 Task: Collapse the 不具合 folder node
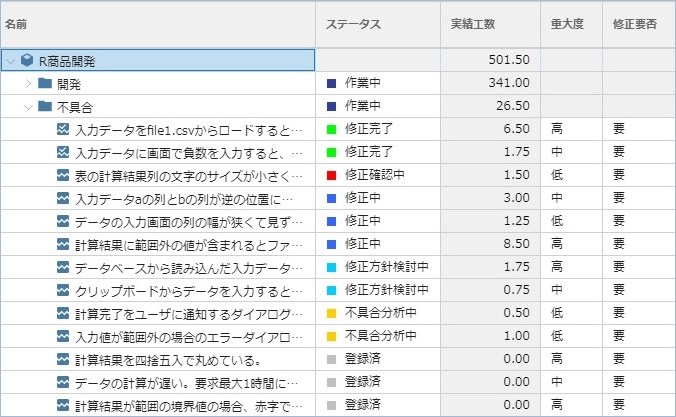coord(28,106)
